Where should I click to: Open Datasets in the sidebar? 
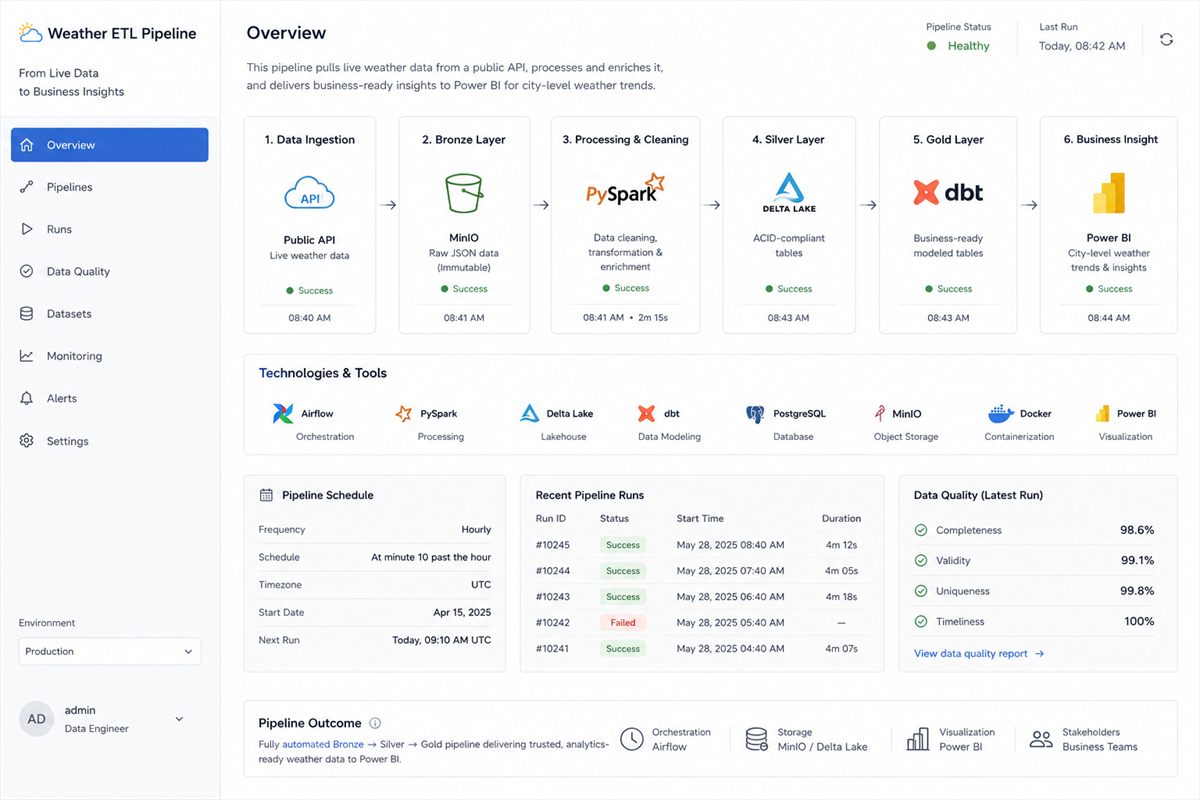[110, 314]
